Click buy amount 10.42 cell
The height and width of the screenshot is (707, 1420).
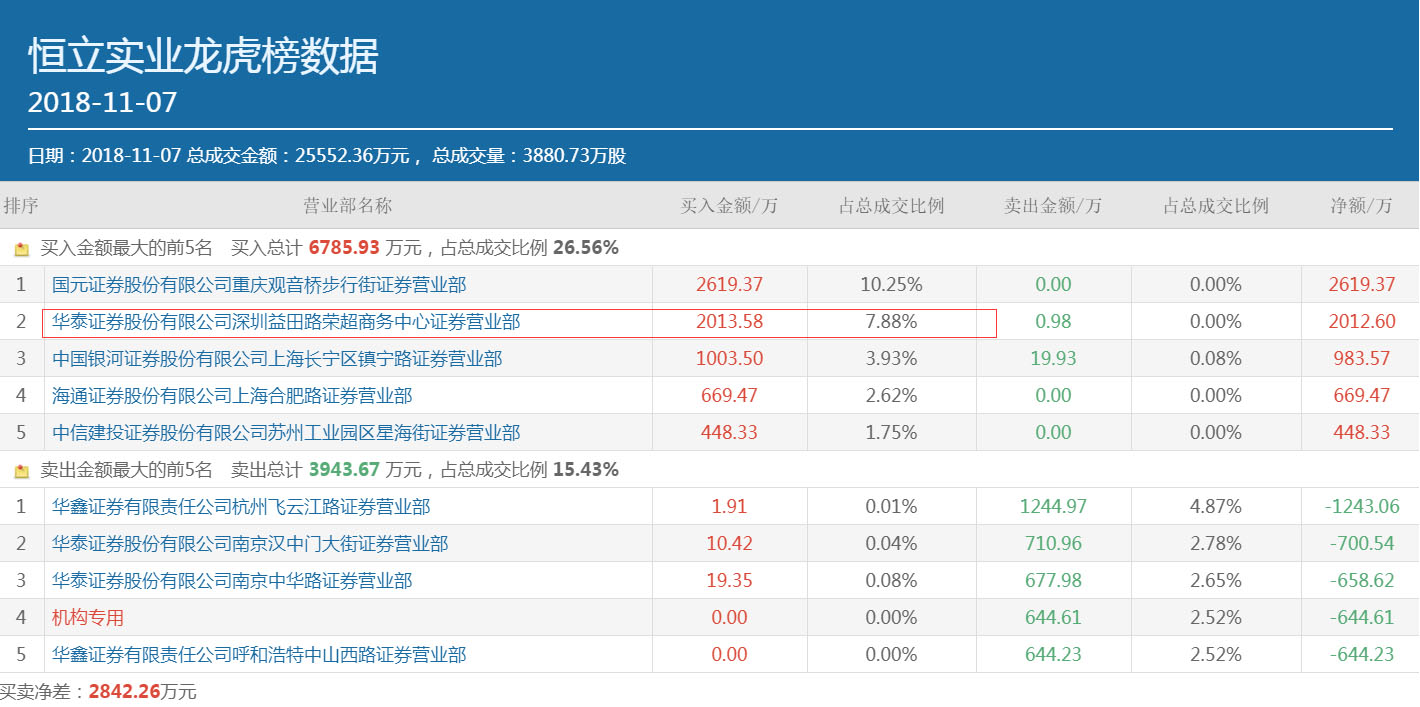tap(729, 544)
